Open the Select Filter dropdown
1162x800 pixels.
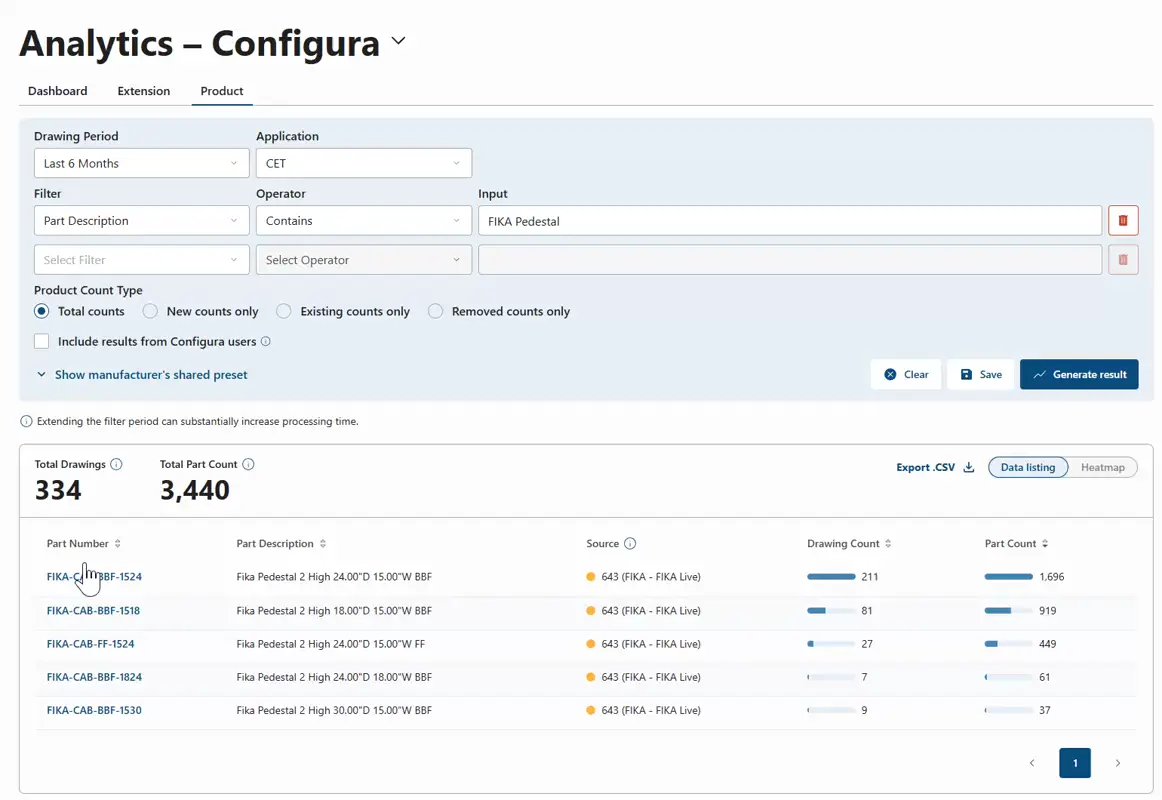pyautogui.click(x=142, y=260)
